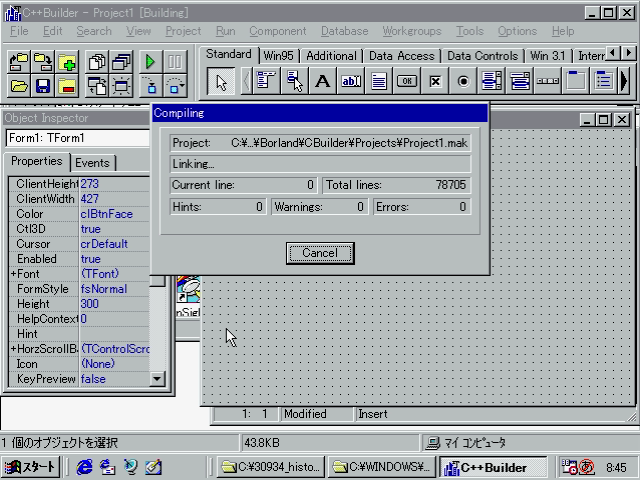The height and width of the screenshot is (480, 640).
Task: Launch Internet Explorer from quick launch
Action: pos(84,467)
